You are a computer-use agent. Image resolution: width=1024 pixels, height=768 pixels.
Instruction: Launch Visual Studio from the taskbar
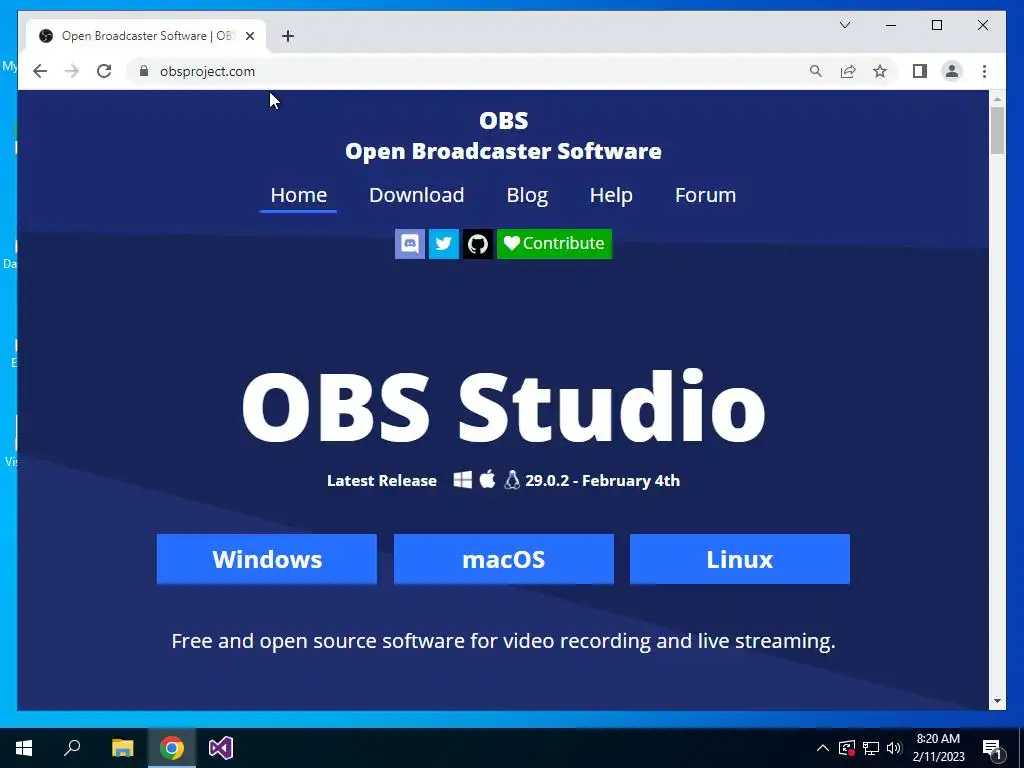[221, 748]
